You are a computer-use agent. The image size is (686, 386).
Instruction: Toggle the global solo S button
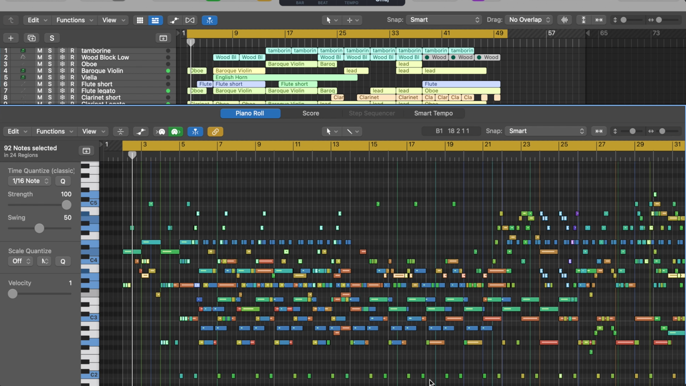coord(52,38)
